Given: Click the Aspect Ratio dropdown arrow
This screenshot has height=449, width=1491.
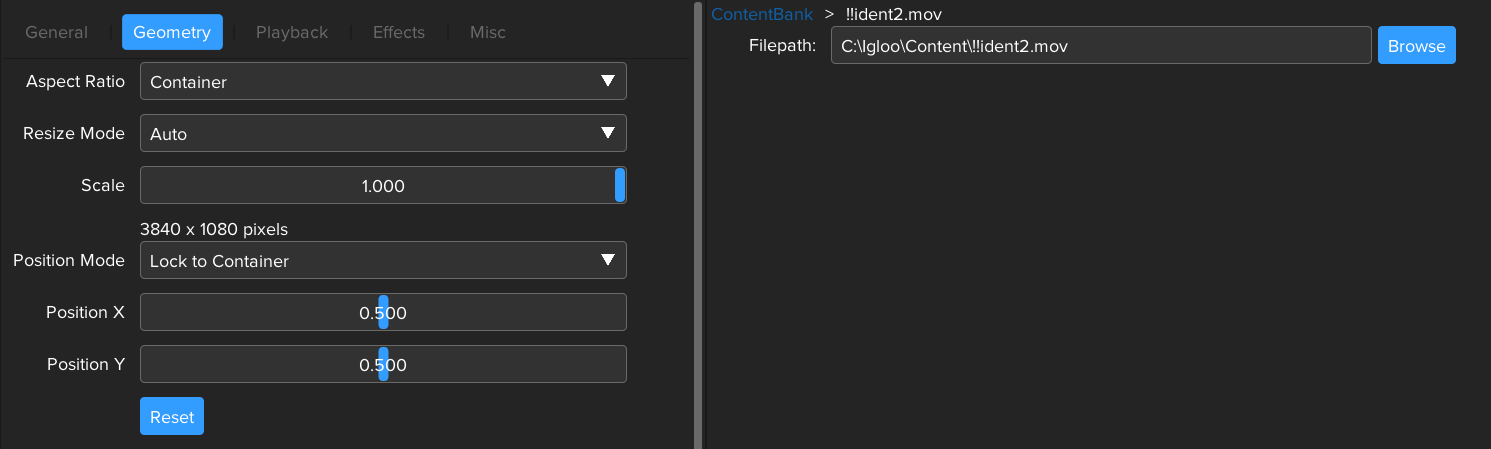Looking at the screenshot, I should pyautogui.click(x=607, y=82).
